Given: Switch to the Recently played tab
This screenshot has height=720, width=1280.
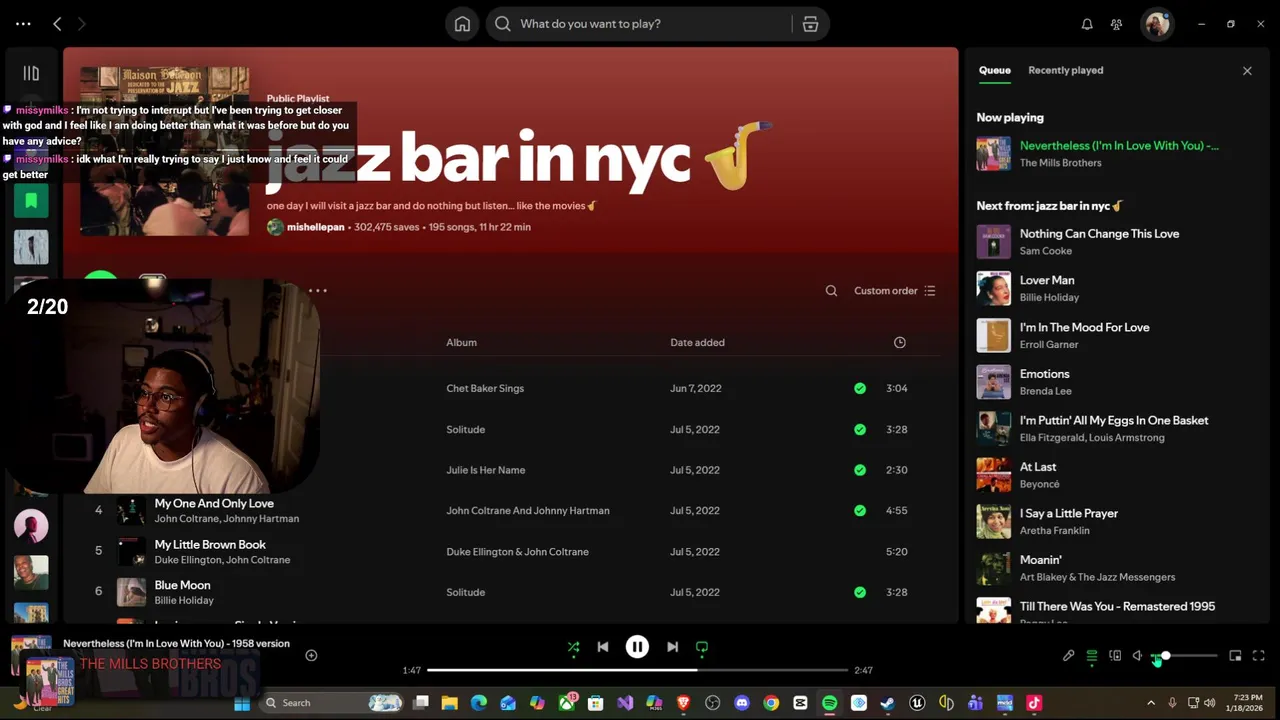Looking at the screenshot, I should point(1066,71).
